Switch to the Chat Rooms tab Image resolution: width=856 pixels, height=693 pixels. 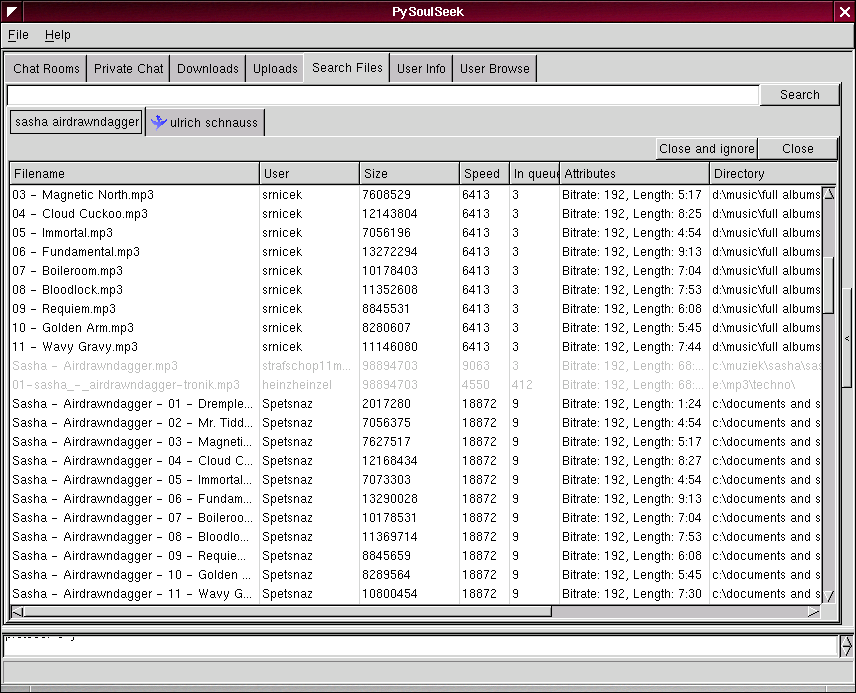[46, 69]
